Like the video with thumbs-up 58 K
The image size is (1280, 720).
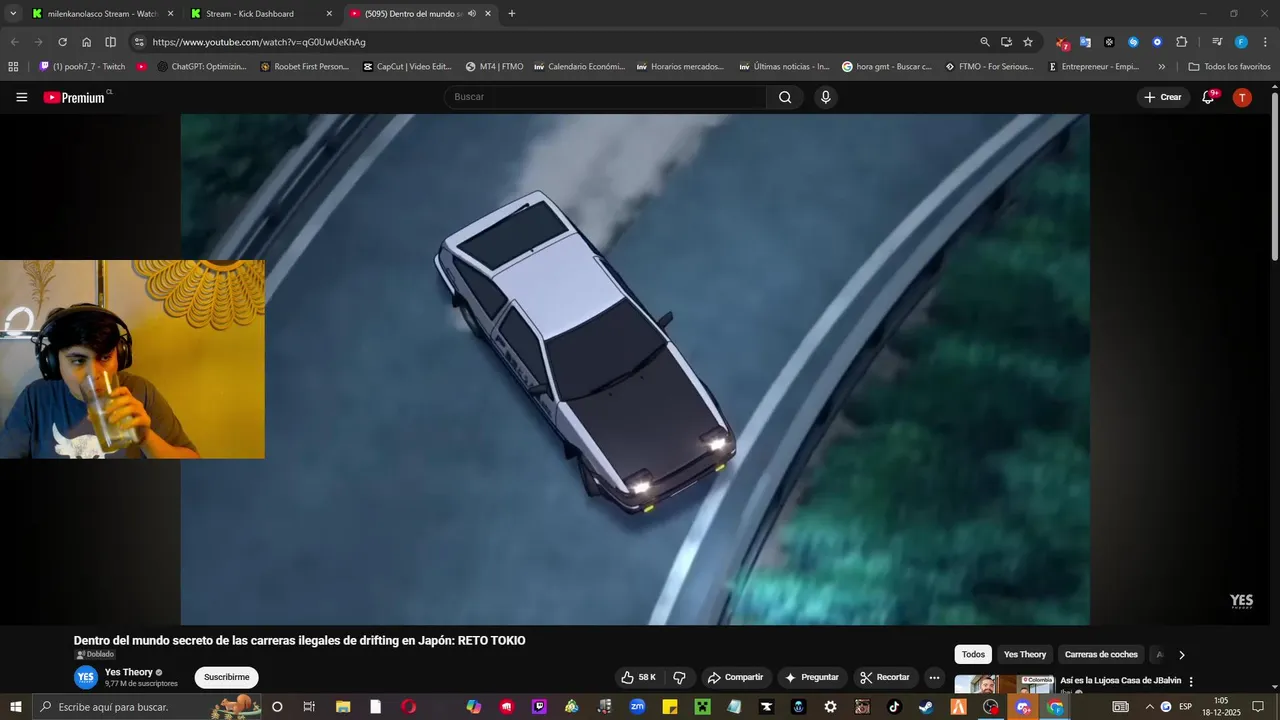pos(638,677)
